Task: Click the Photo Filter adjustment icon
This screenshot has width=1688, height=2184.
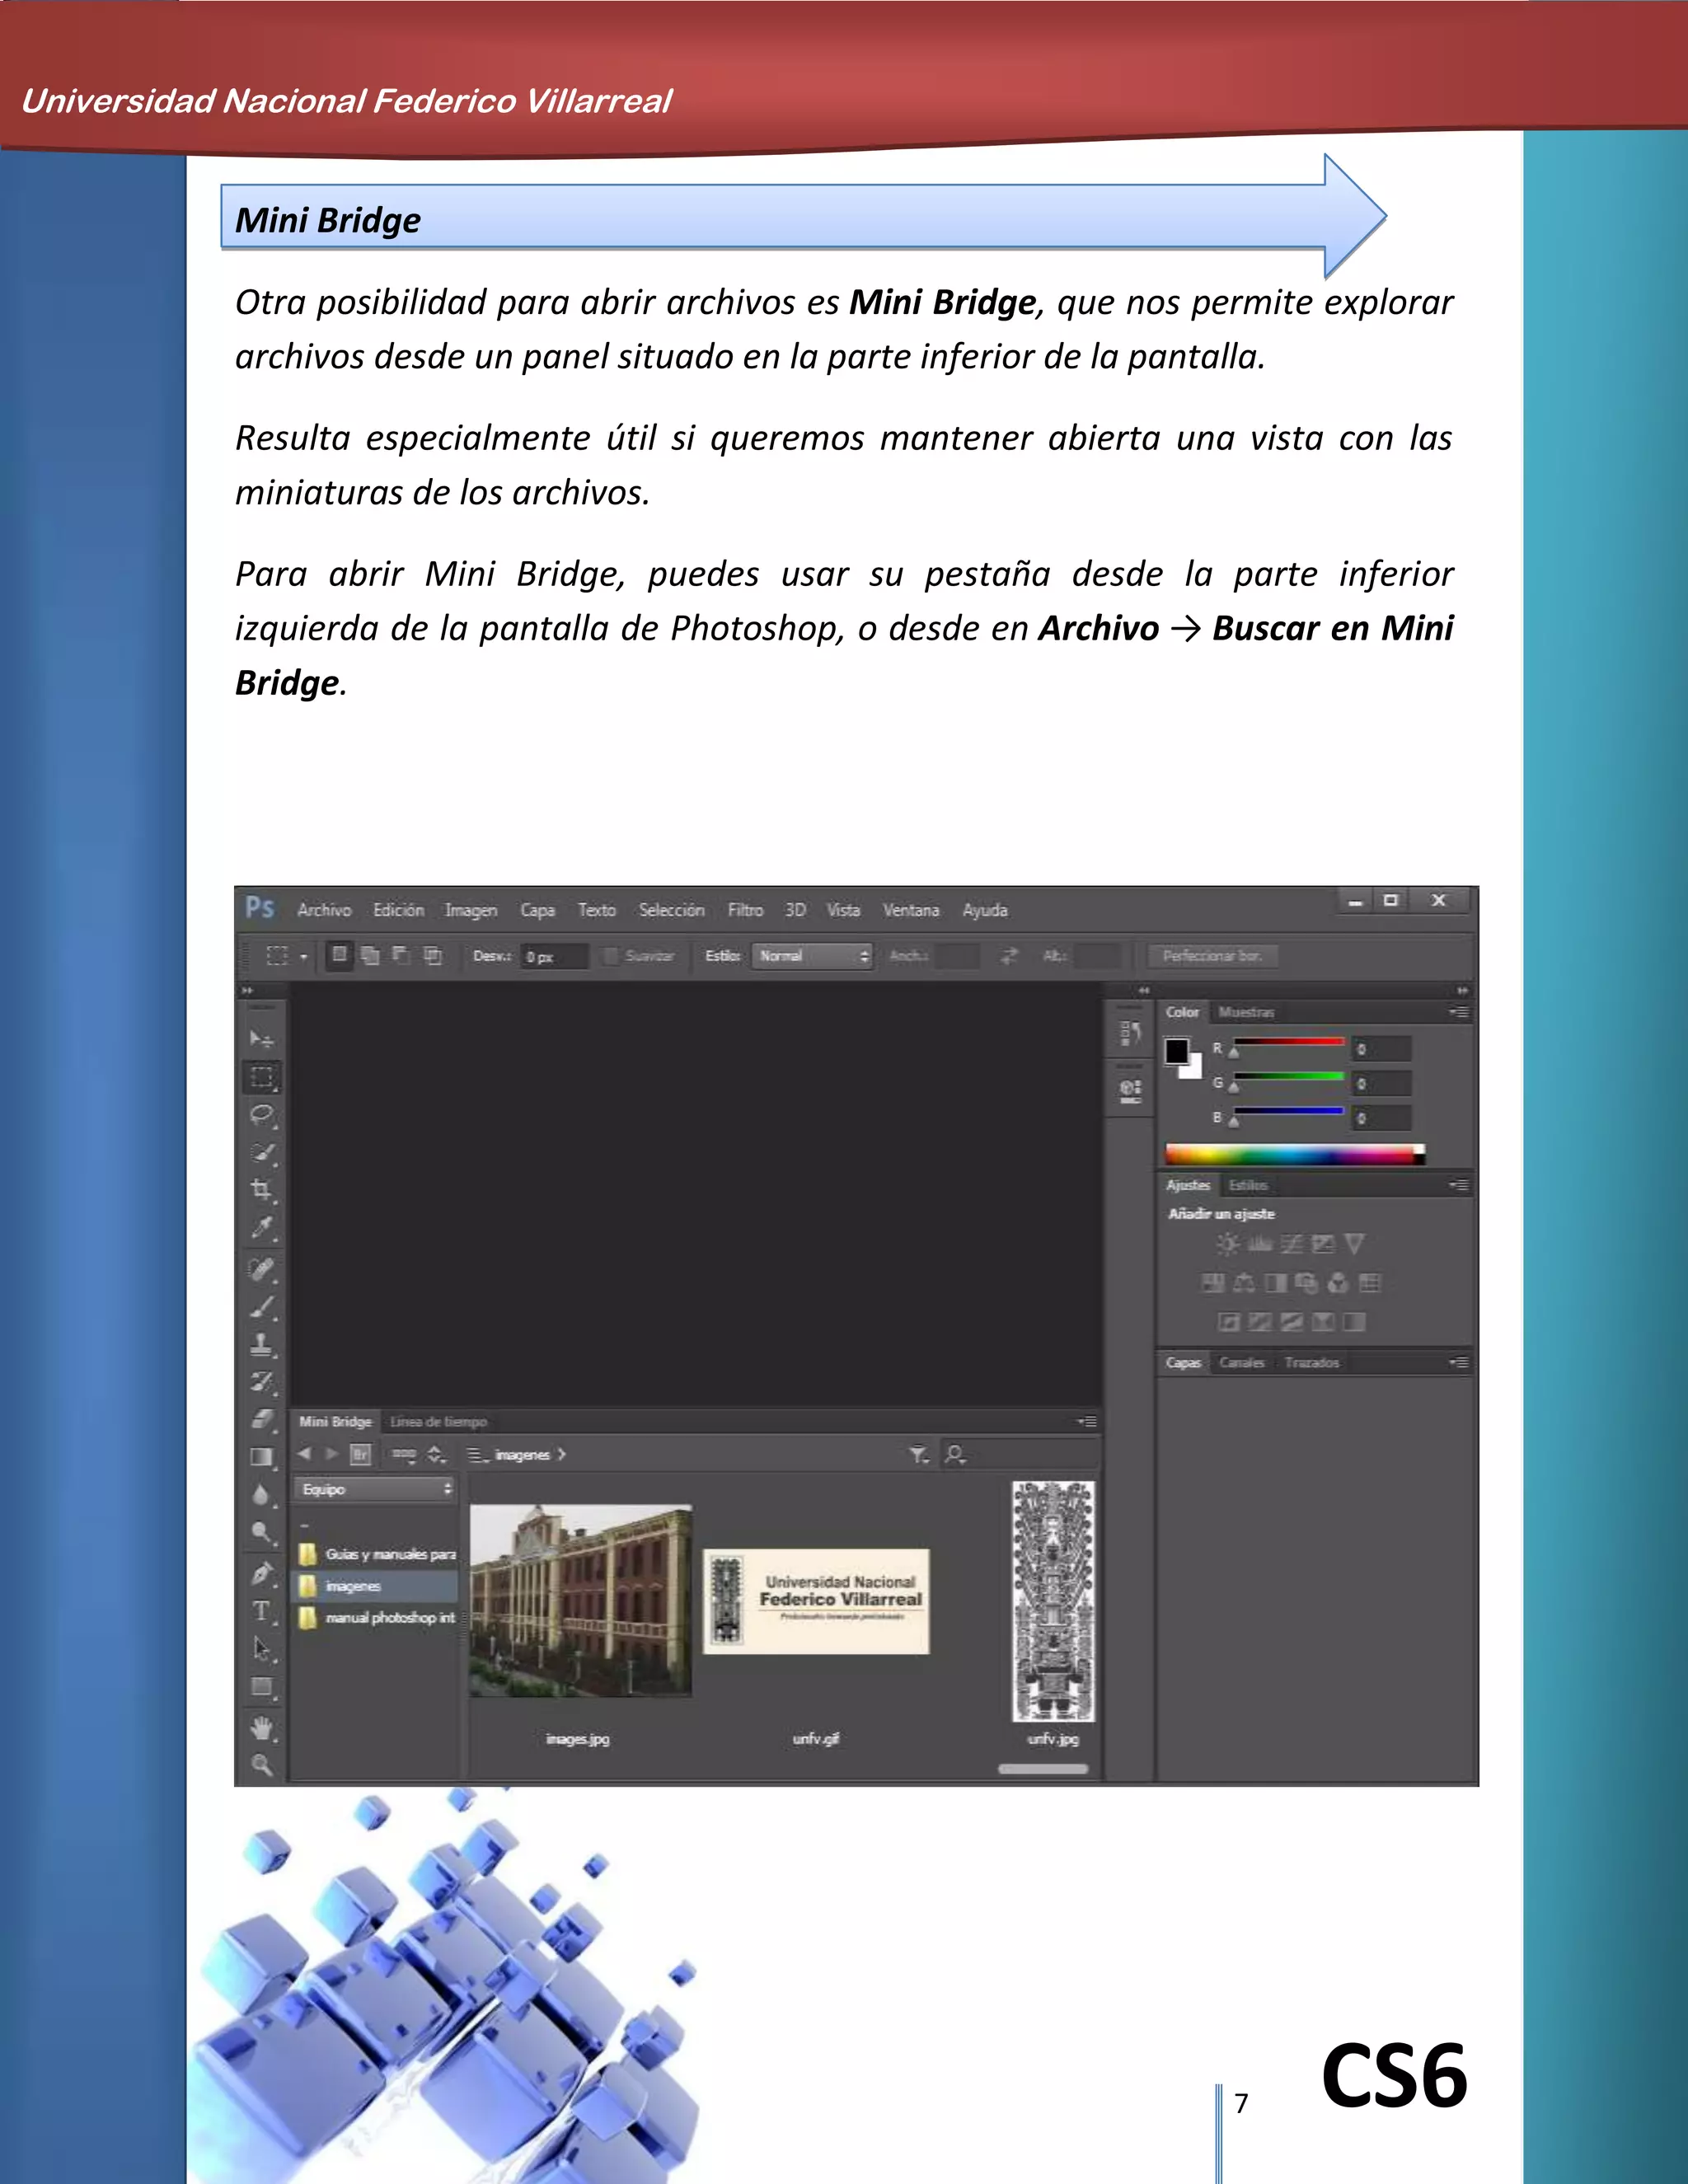Action: (1307, 1283)
